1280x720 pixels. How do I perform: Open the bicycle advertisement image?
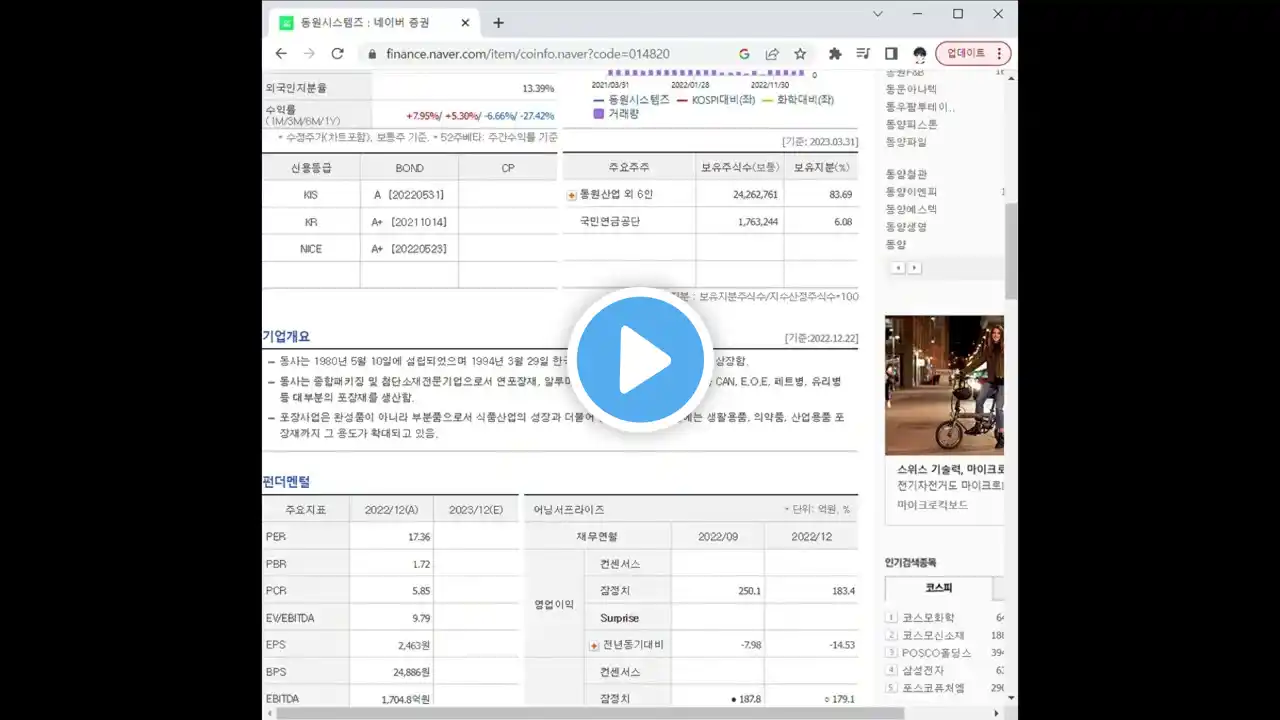pos(944,385)
